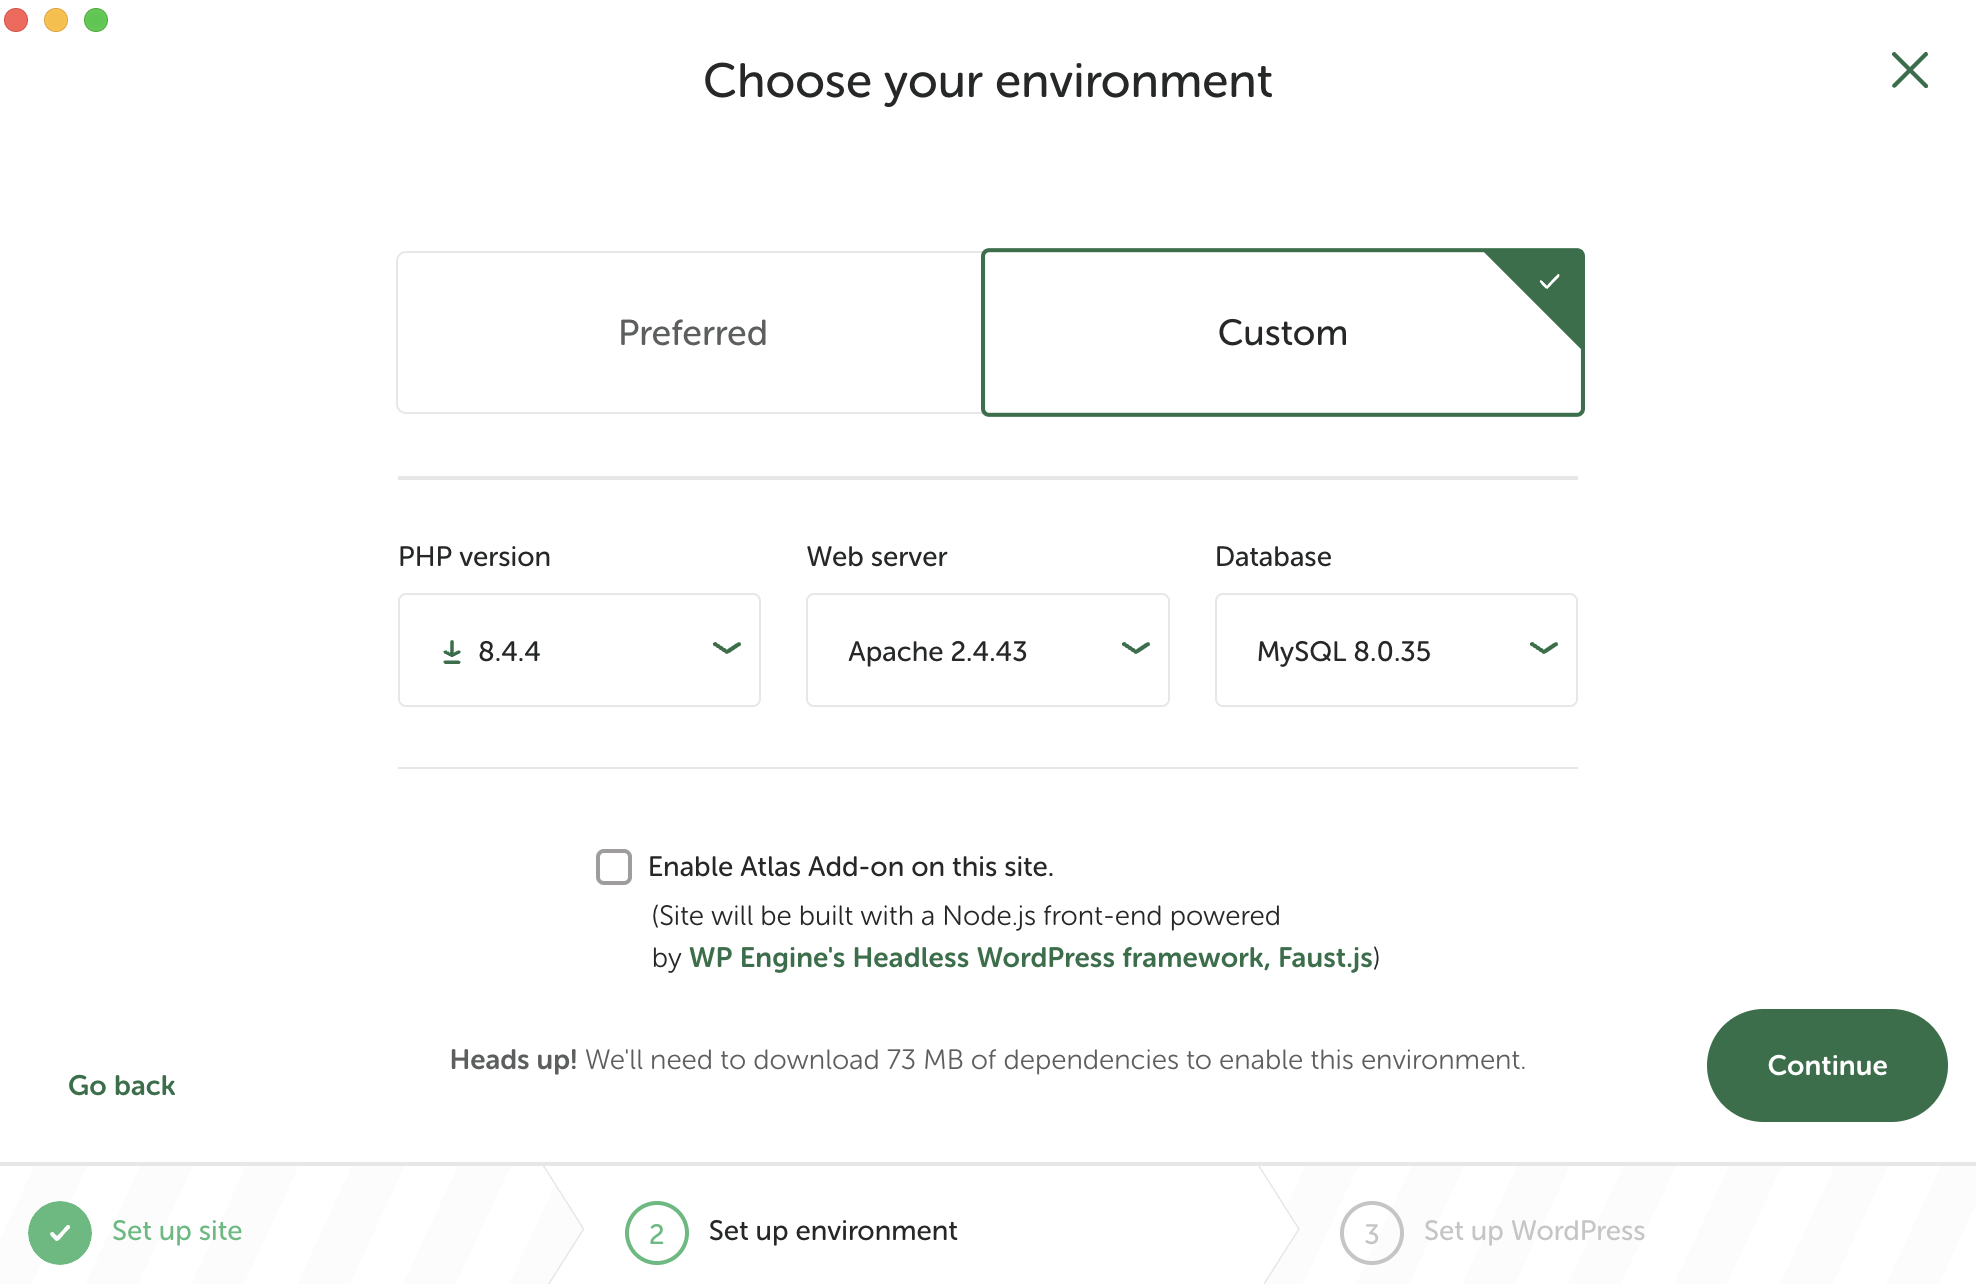Click the yellow macOS minimize button
This screenshot has width=1976, height=1284.
[x=56, y=20]
